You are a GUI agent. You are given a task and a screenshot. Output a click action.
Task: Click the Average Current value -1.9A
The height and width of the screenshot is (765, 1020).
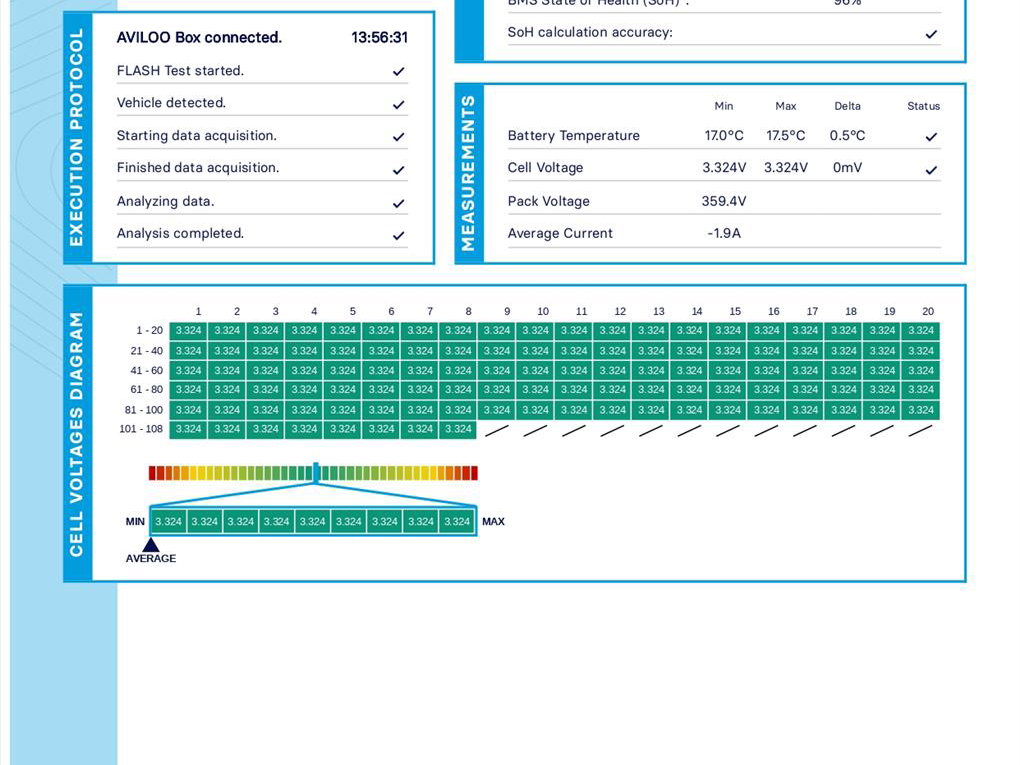(723, 233)
